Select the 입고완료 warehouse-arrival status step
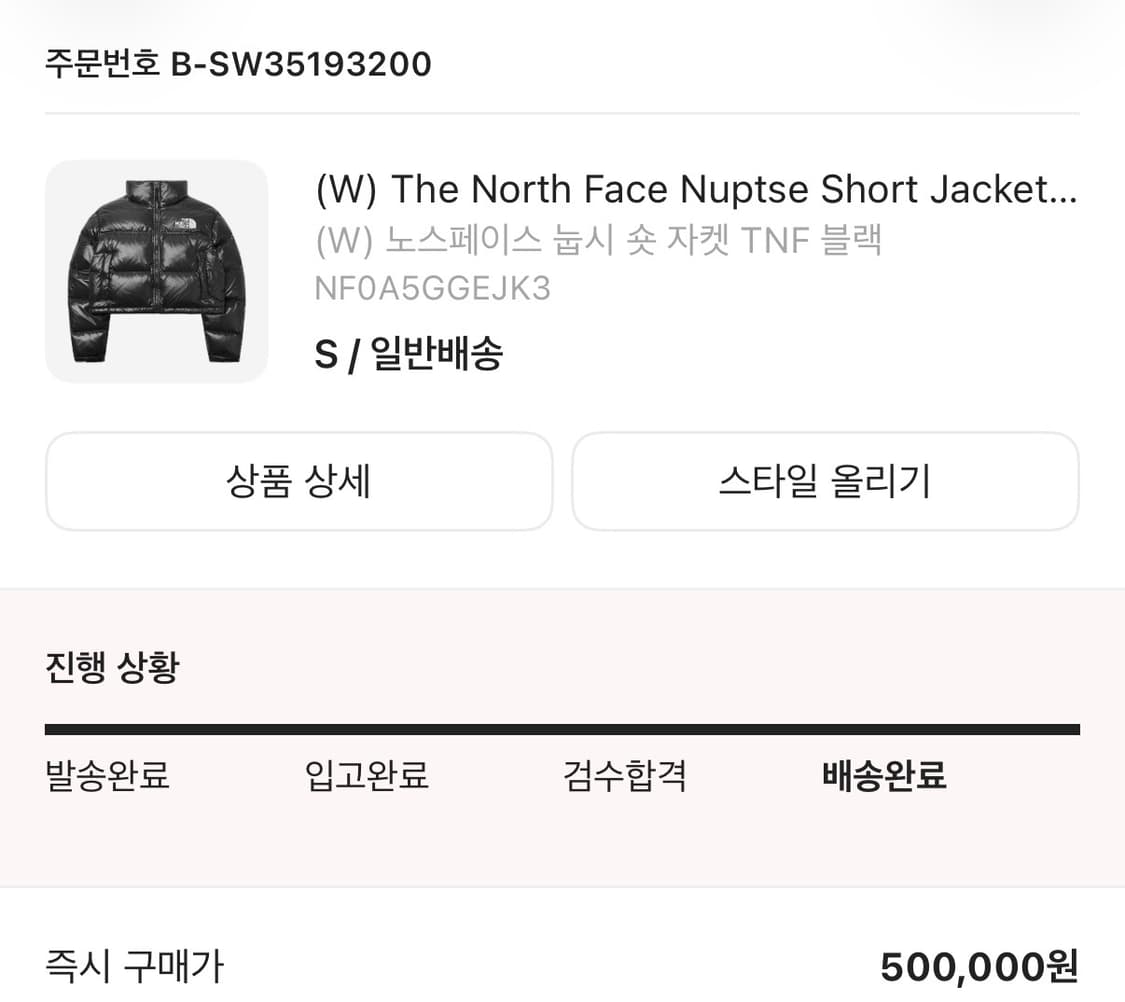 (366, 775)
